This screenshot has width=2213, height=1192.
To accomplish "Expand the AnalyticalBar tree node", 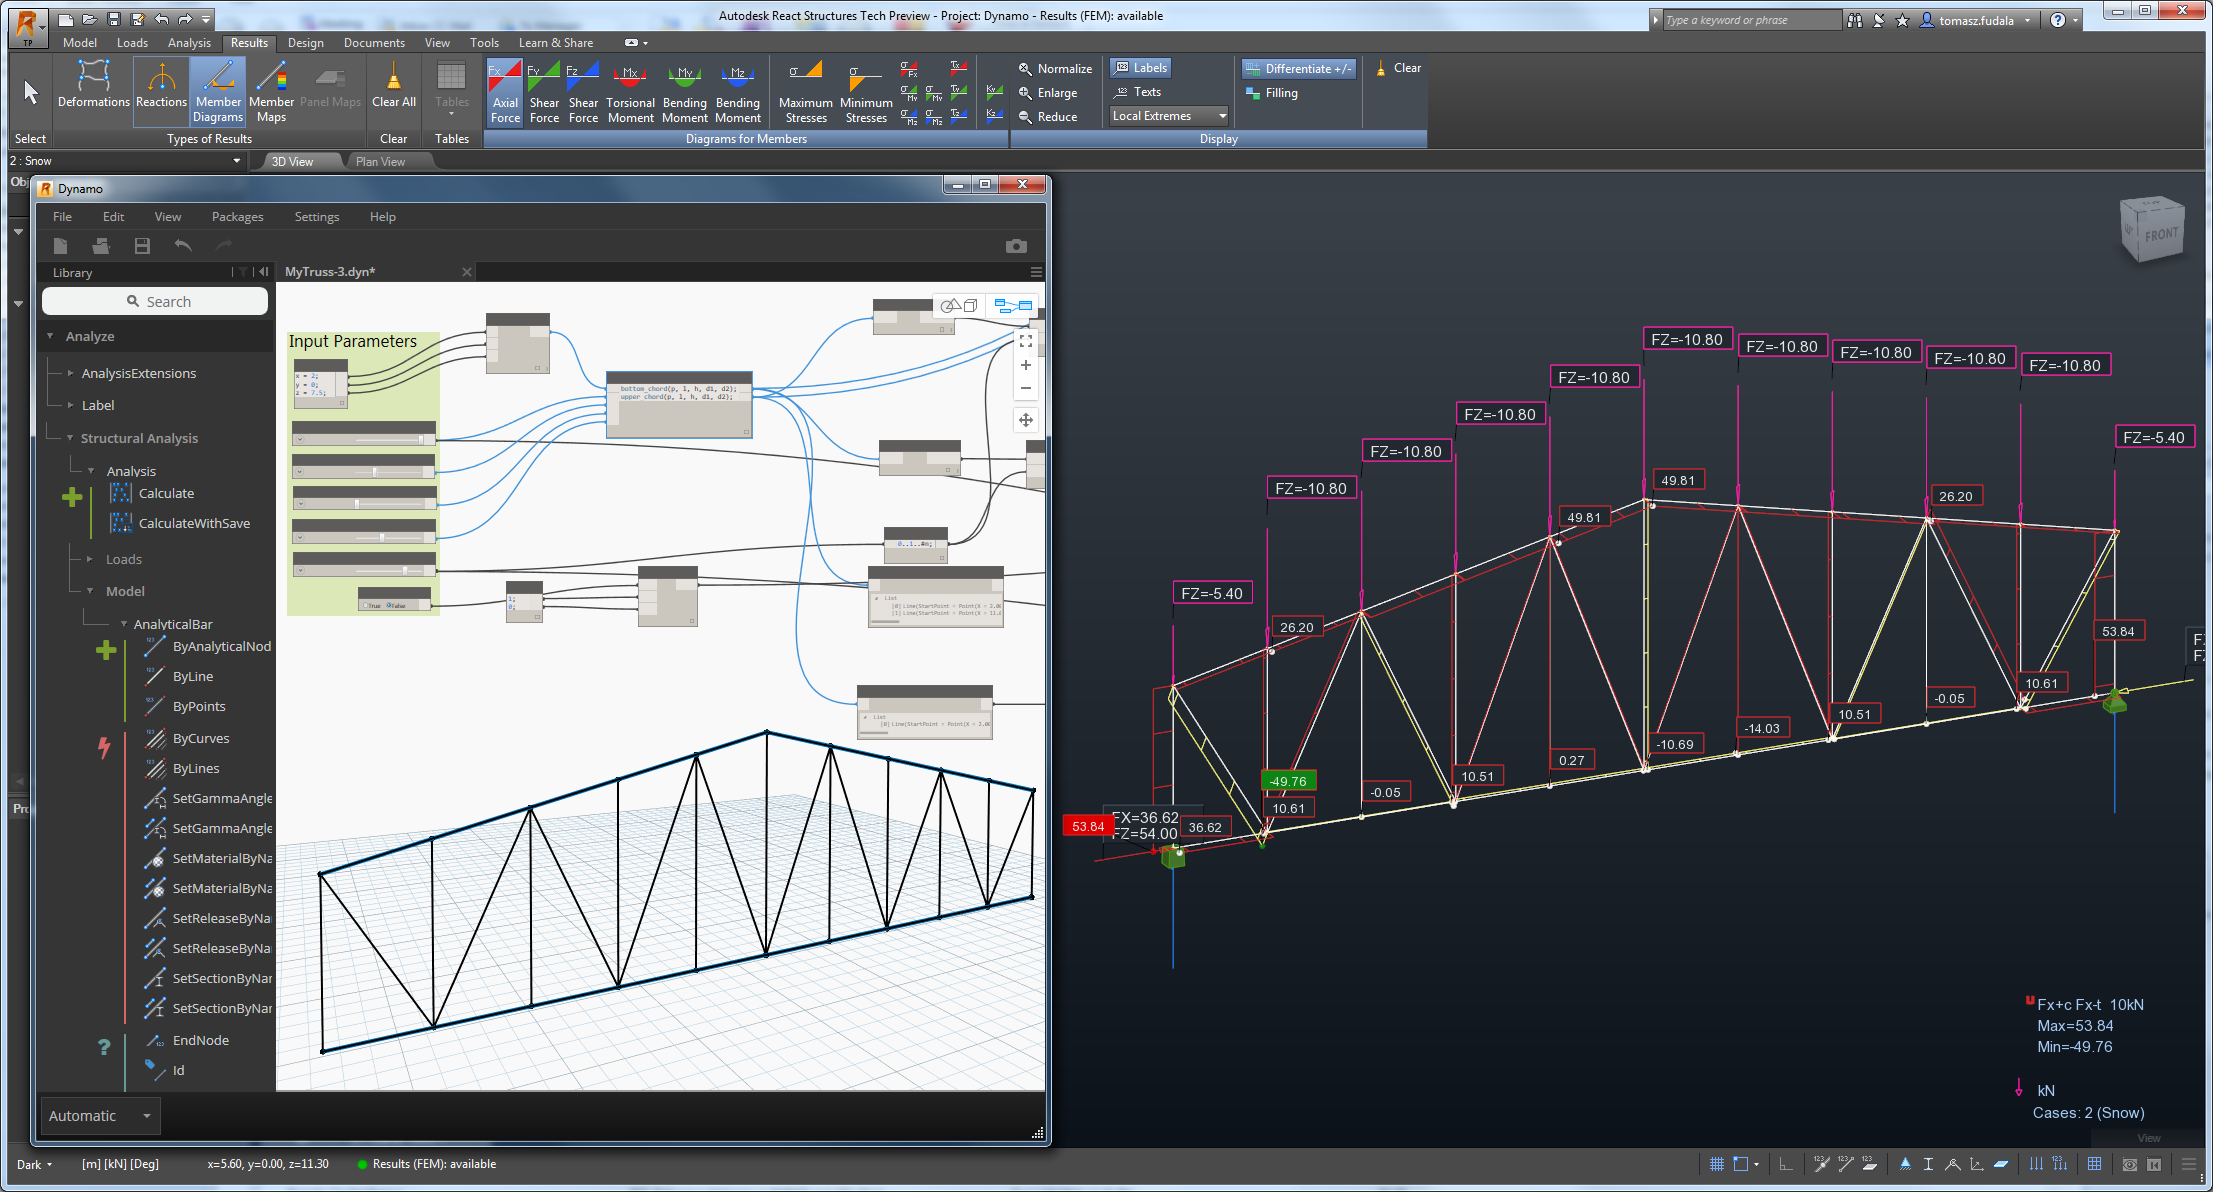I will 120,622.
